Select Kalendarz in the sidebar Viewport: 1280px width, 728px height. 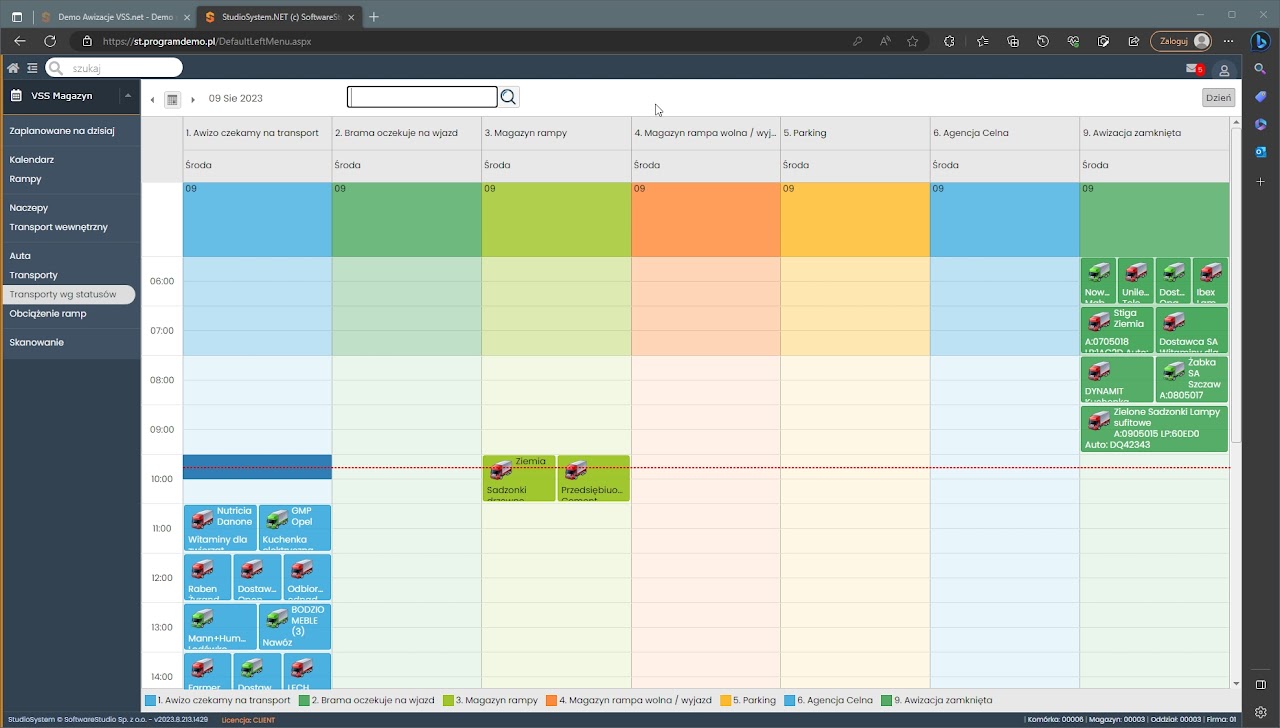pyautogui.click(x=32, y=160)
